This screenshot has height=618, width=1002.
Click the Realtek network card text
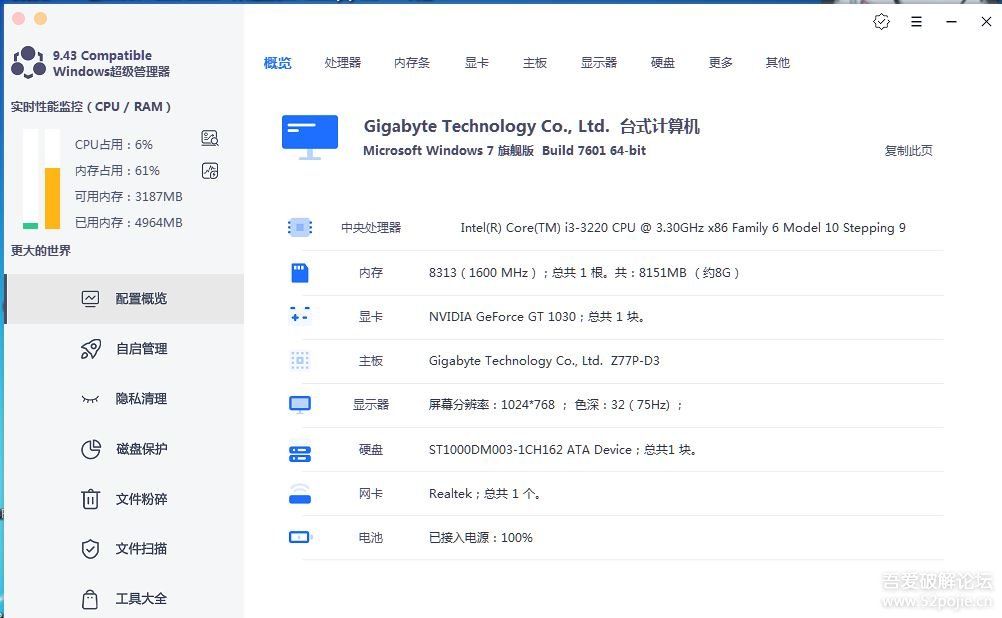(x=484, y=494)
